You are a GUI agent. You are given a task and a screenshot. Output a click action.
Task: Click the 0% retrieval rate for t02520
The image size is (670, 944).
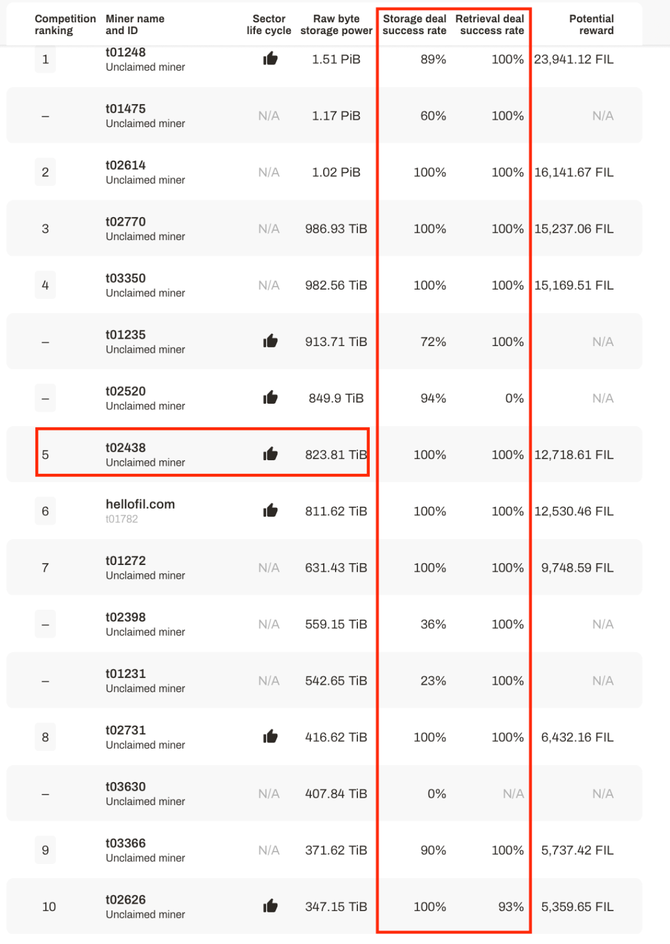click(514, 398)
